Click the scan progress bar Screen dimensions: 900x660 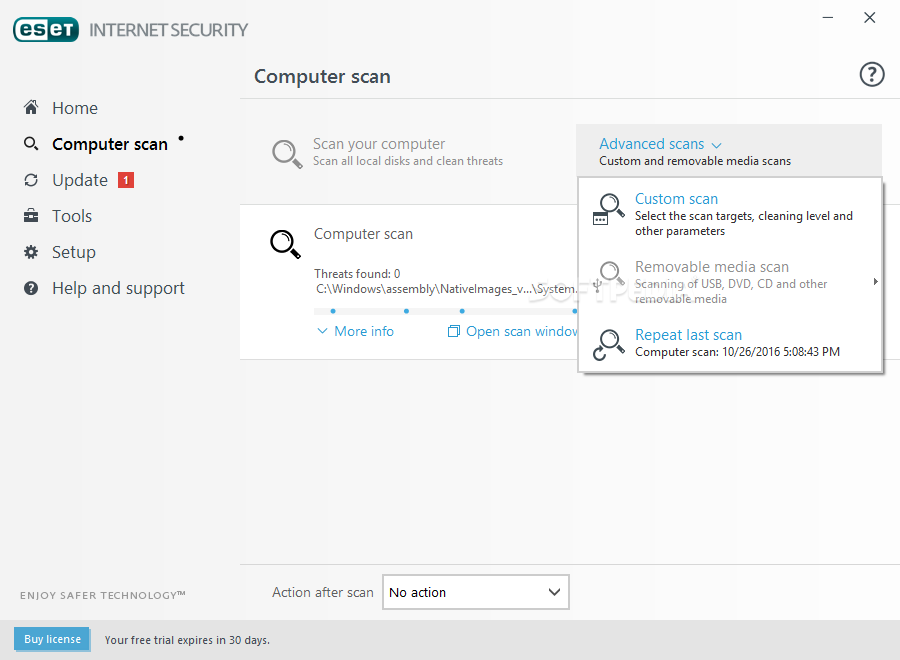pyautogui.click(x=445, y=311)
